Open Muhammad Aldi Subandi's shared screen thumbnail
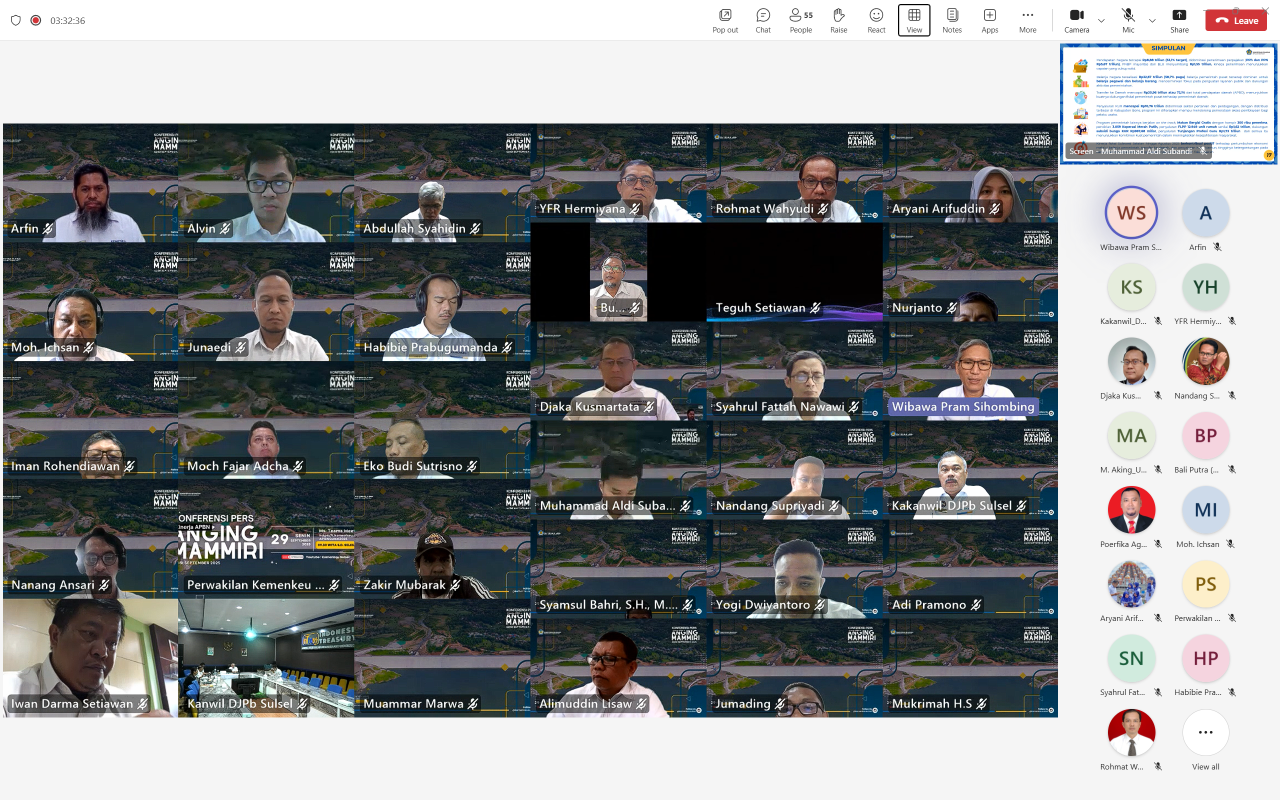The width and height of the screenshot is (1280, 800). click(1168, 103)
